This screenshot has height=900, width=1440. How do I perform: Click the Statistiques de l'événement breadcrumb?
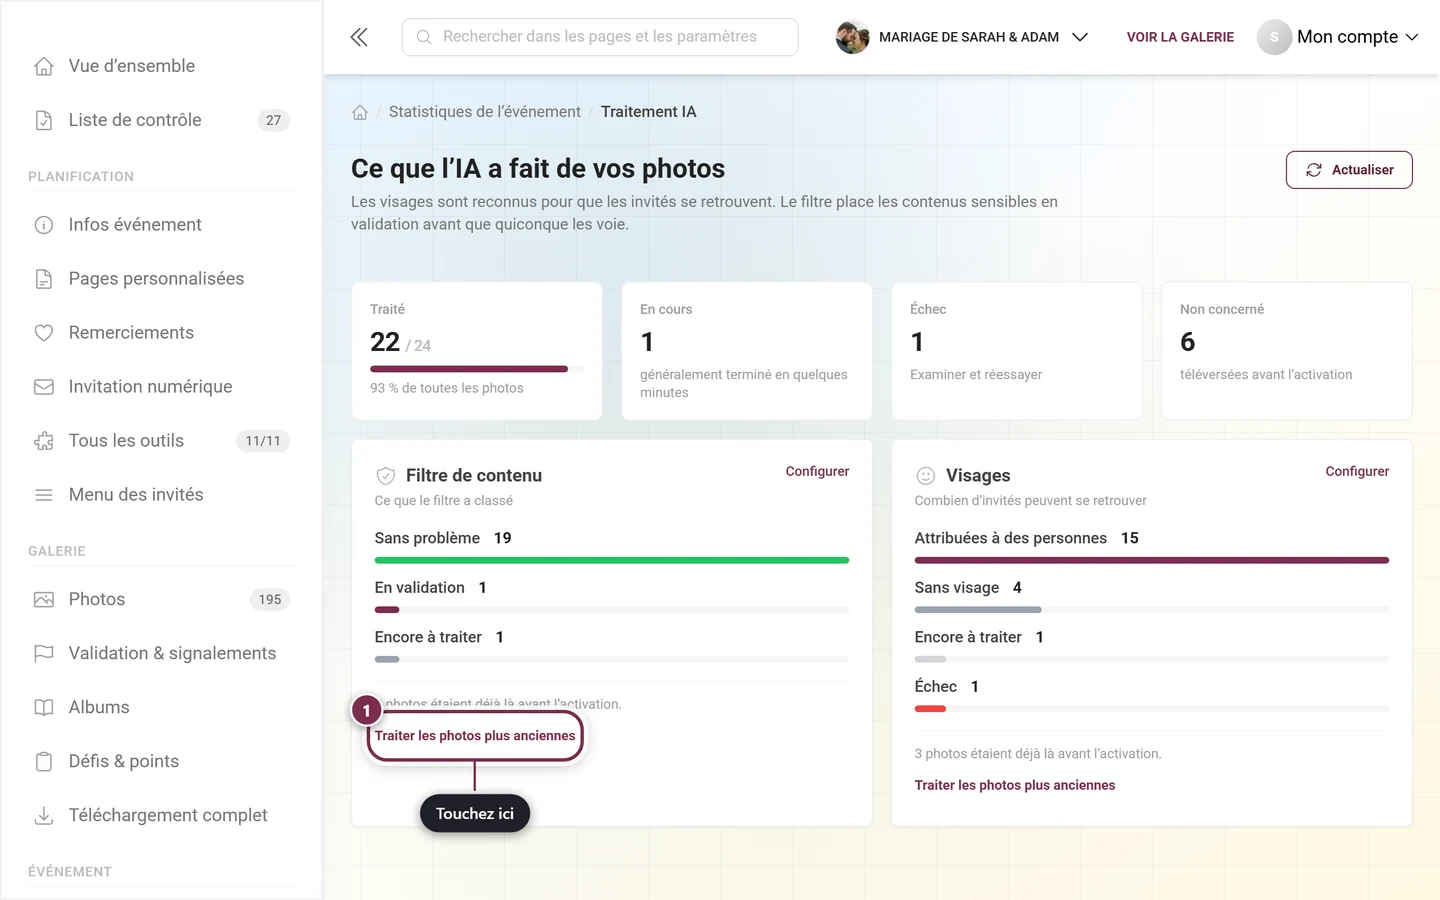(x=484, y=112)
